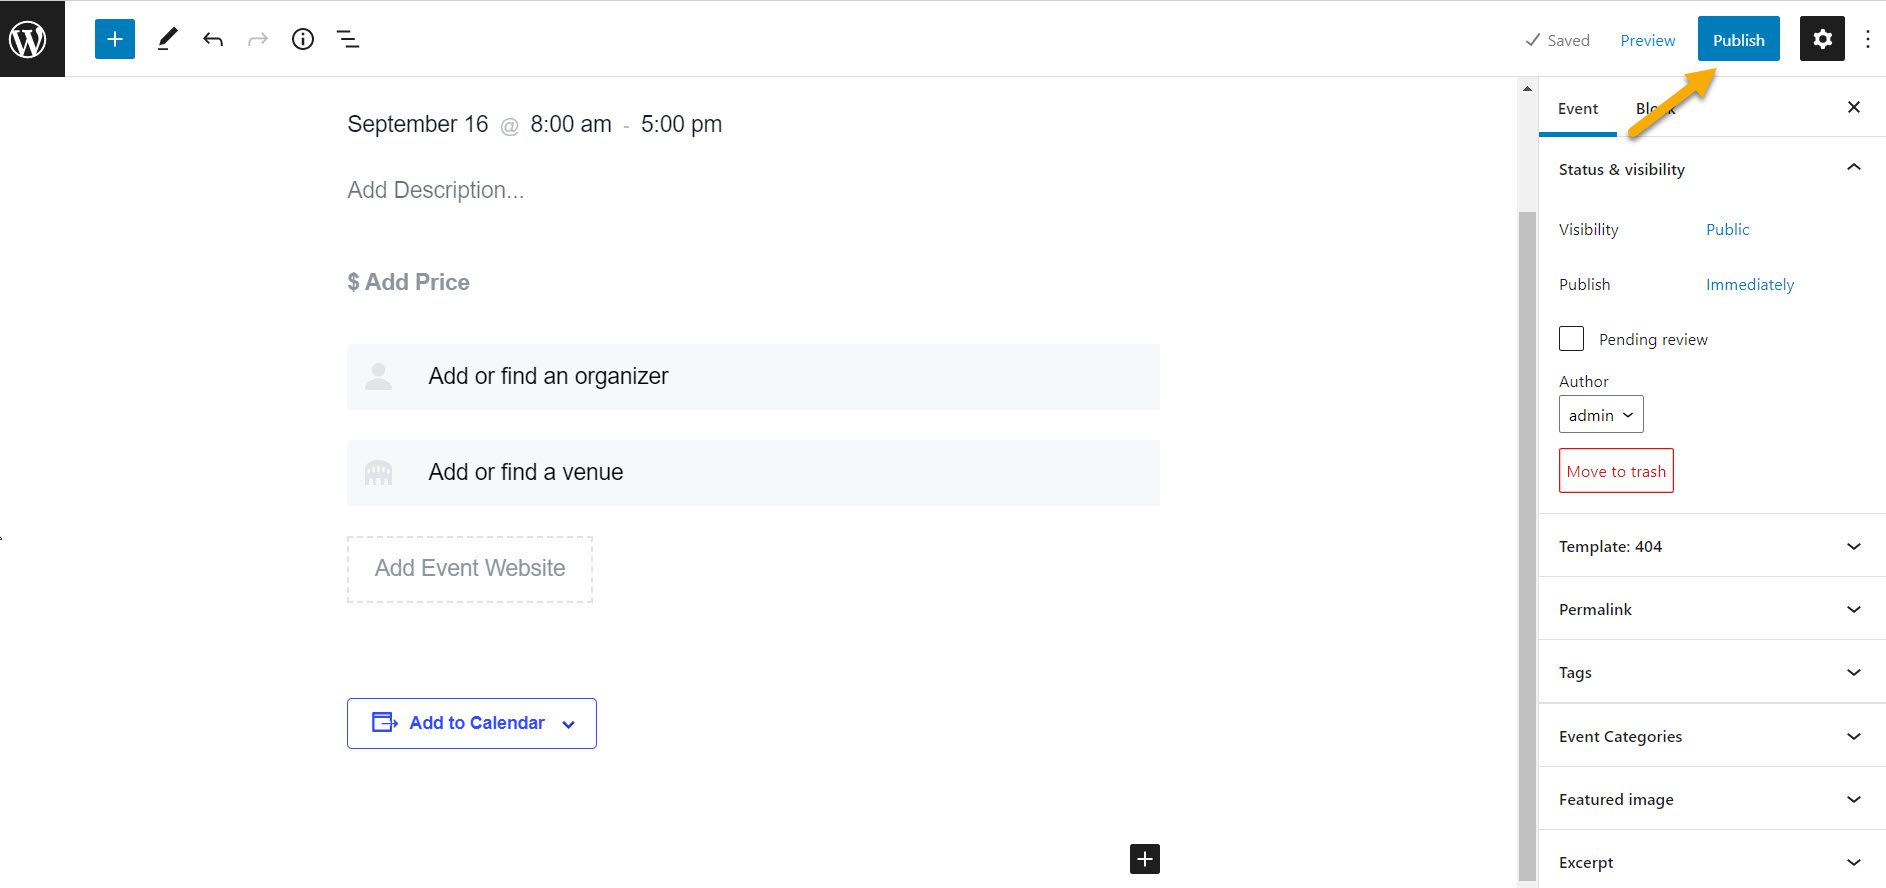Open the Author admin dropdown
Viewport: 1886px width, 888px height.
1600,415
